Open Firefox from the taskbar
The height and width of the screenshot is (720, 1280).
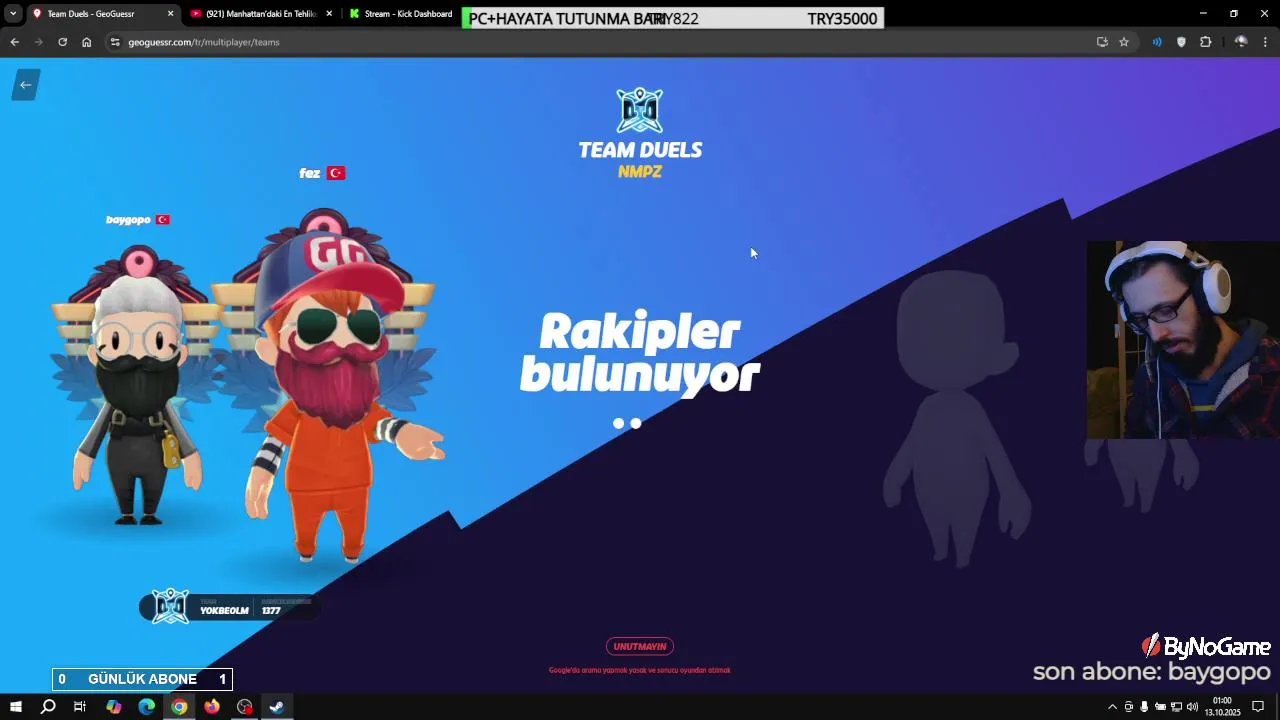point(212,707)
